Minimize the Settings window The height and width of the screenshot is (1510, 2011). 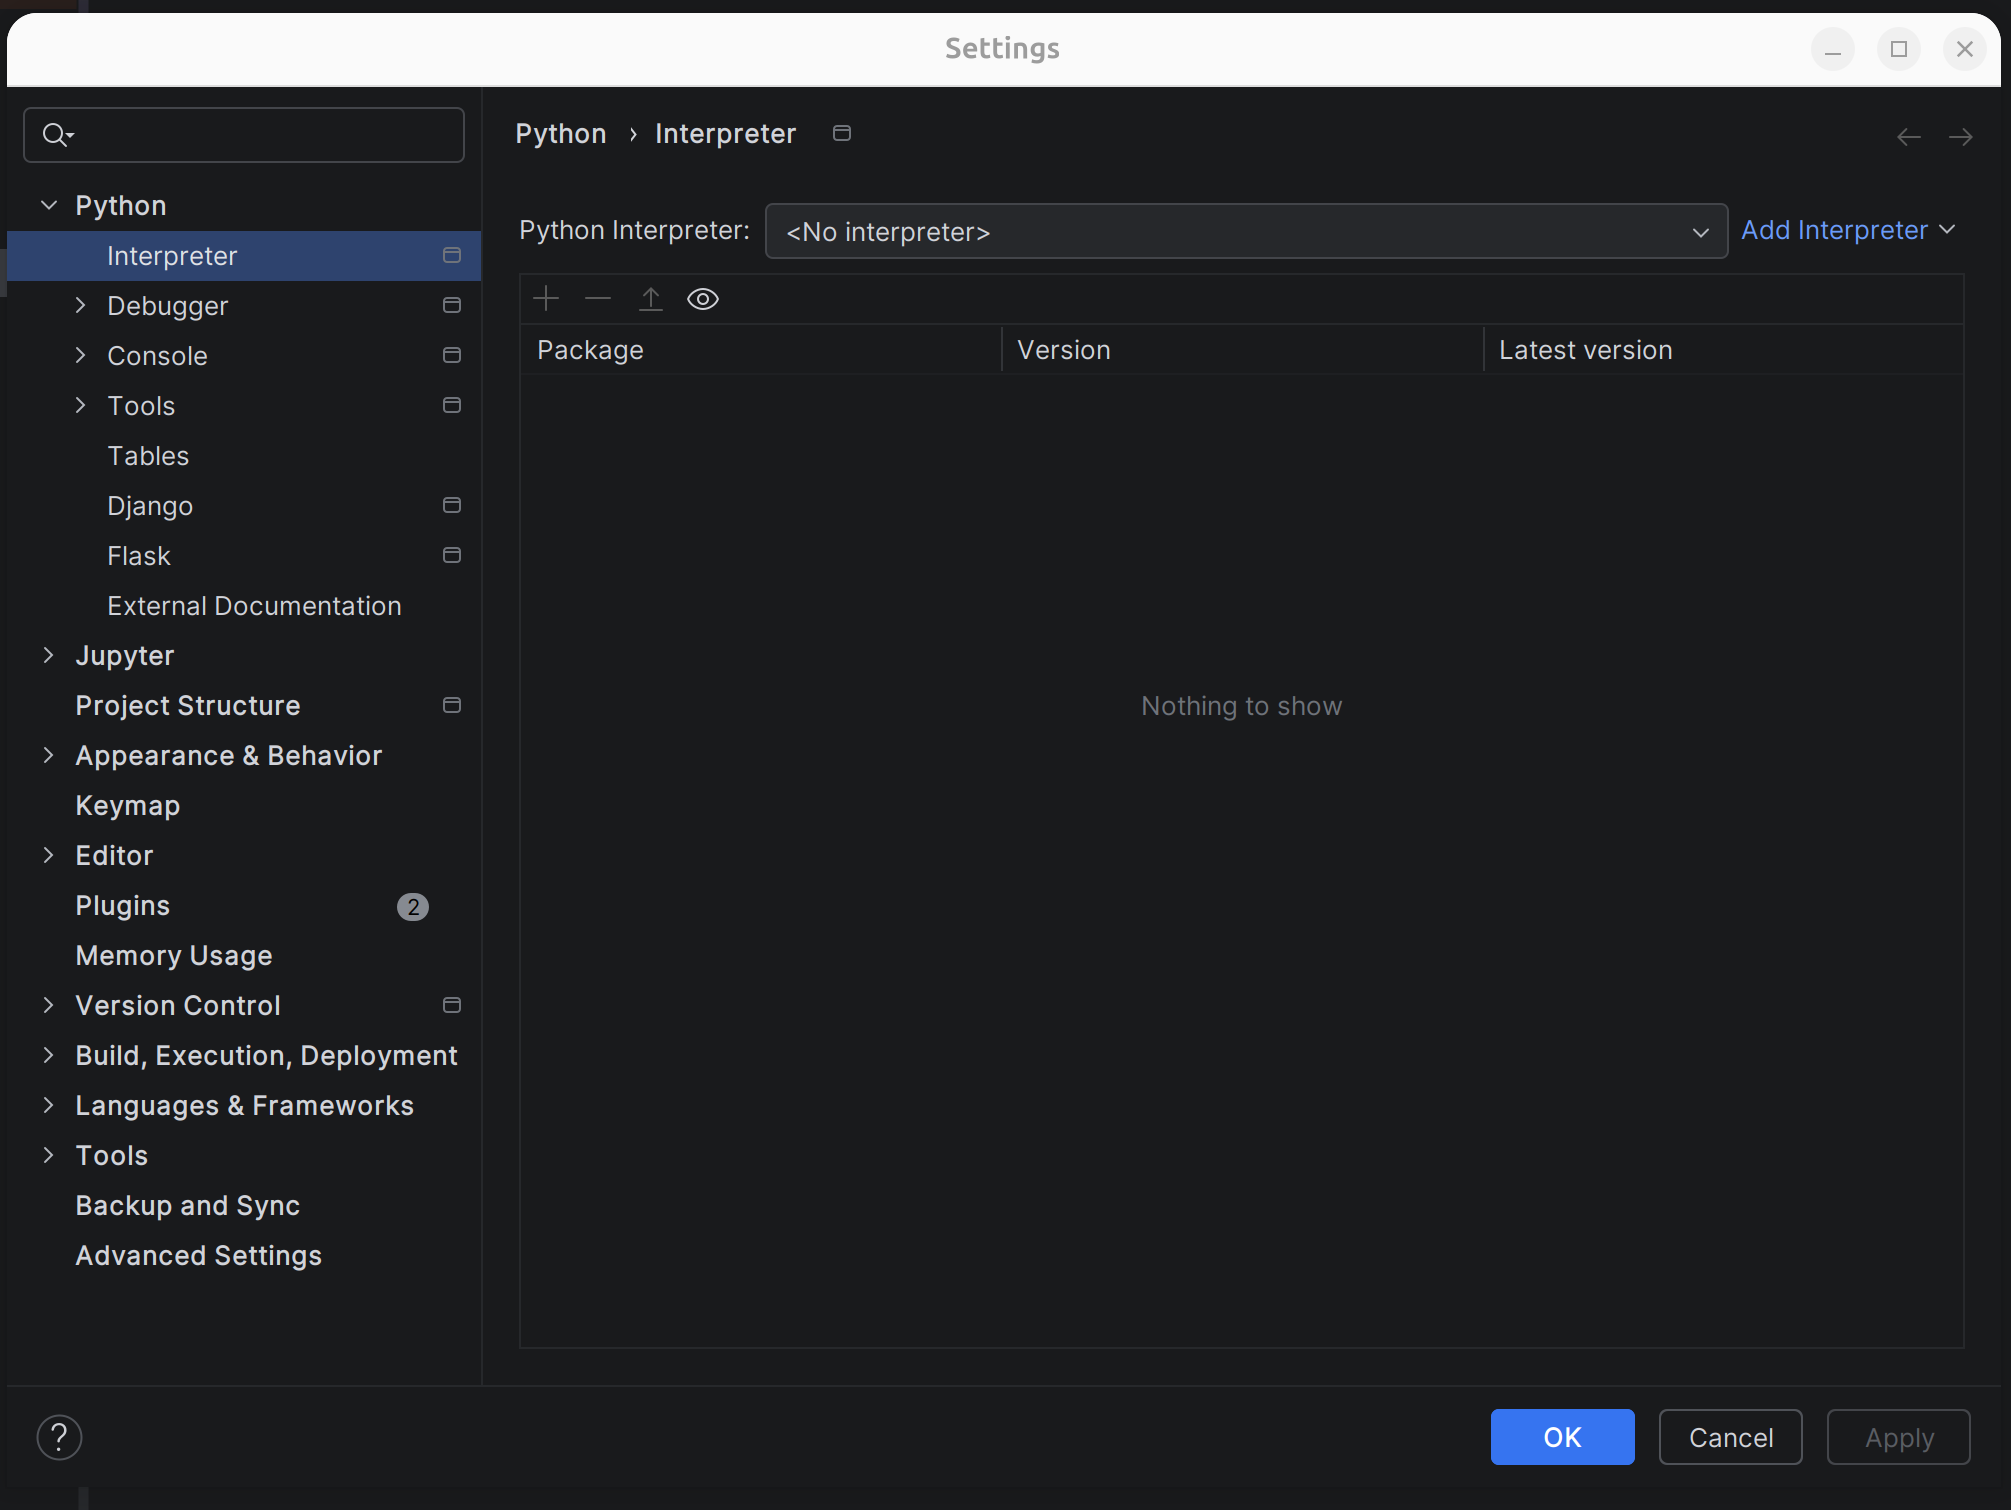tap(1833, 49)
